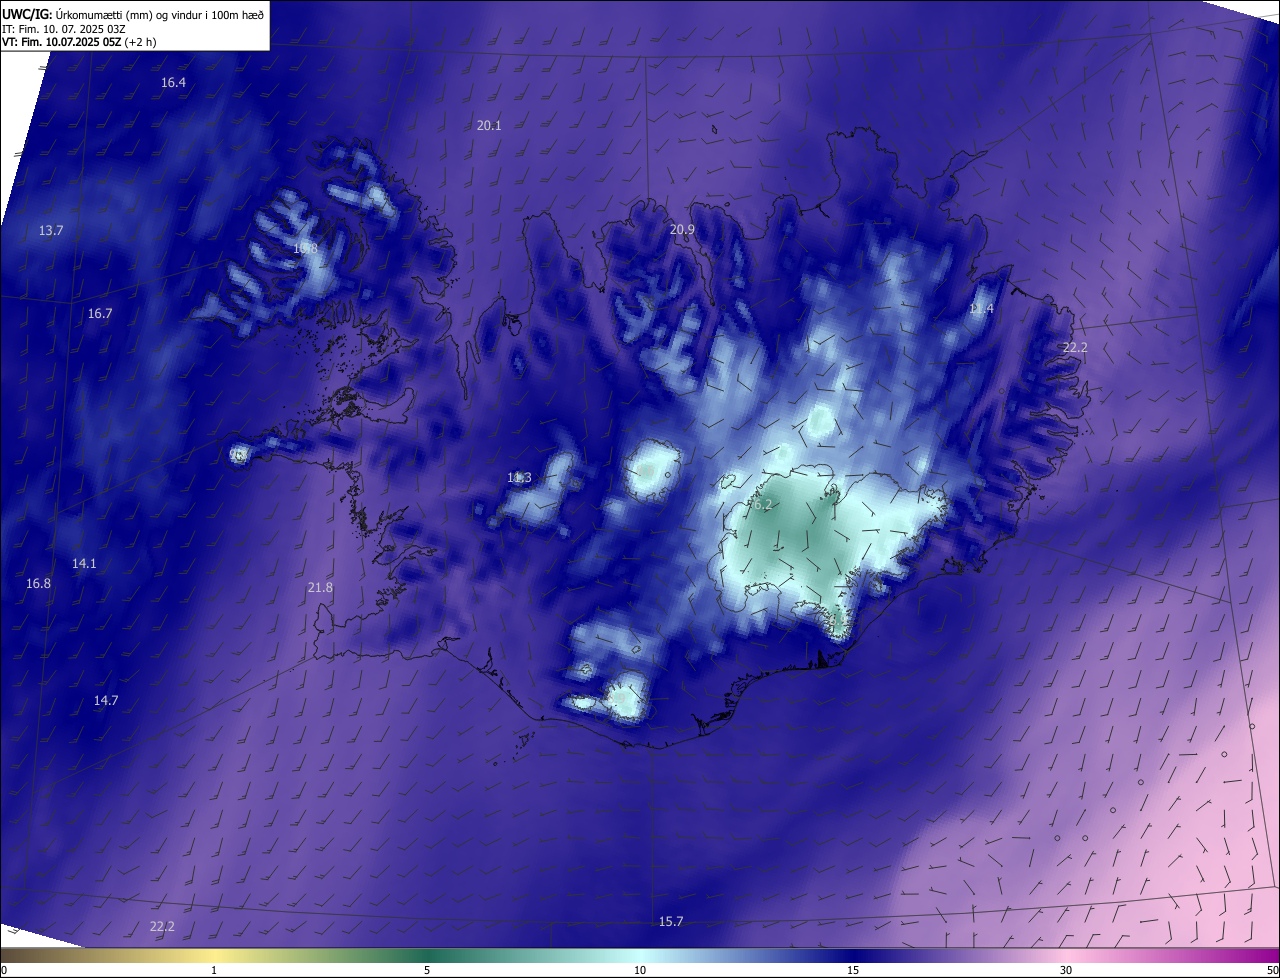Click the 10 mark on the color scale
The image size is (1280, 978).
tap(640, 970)
